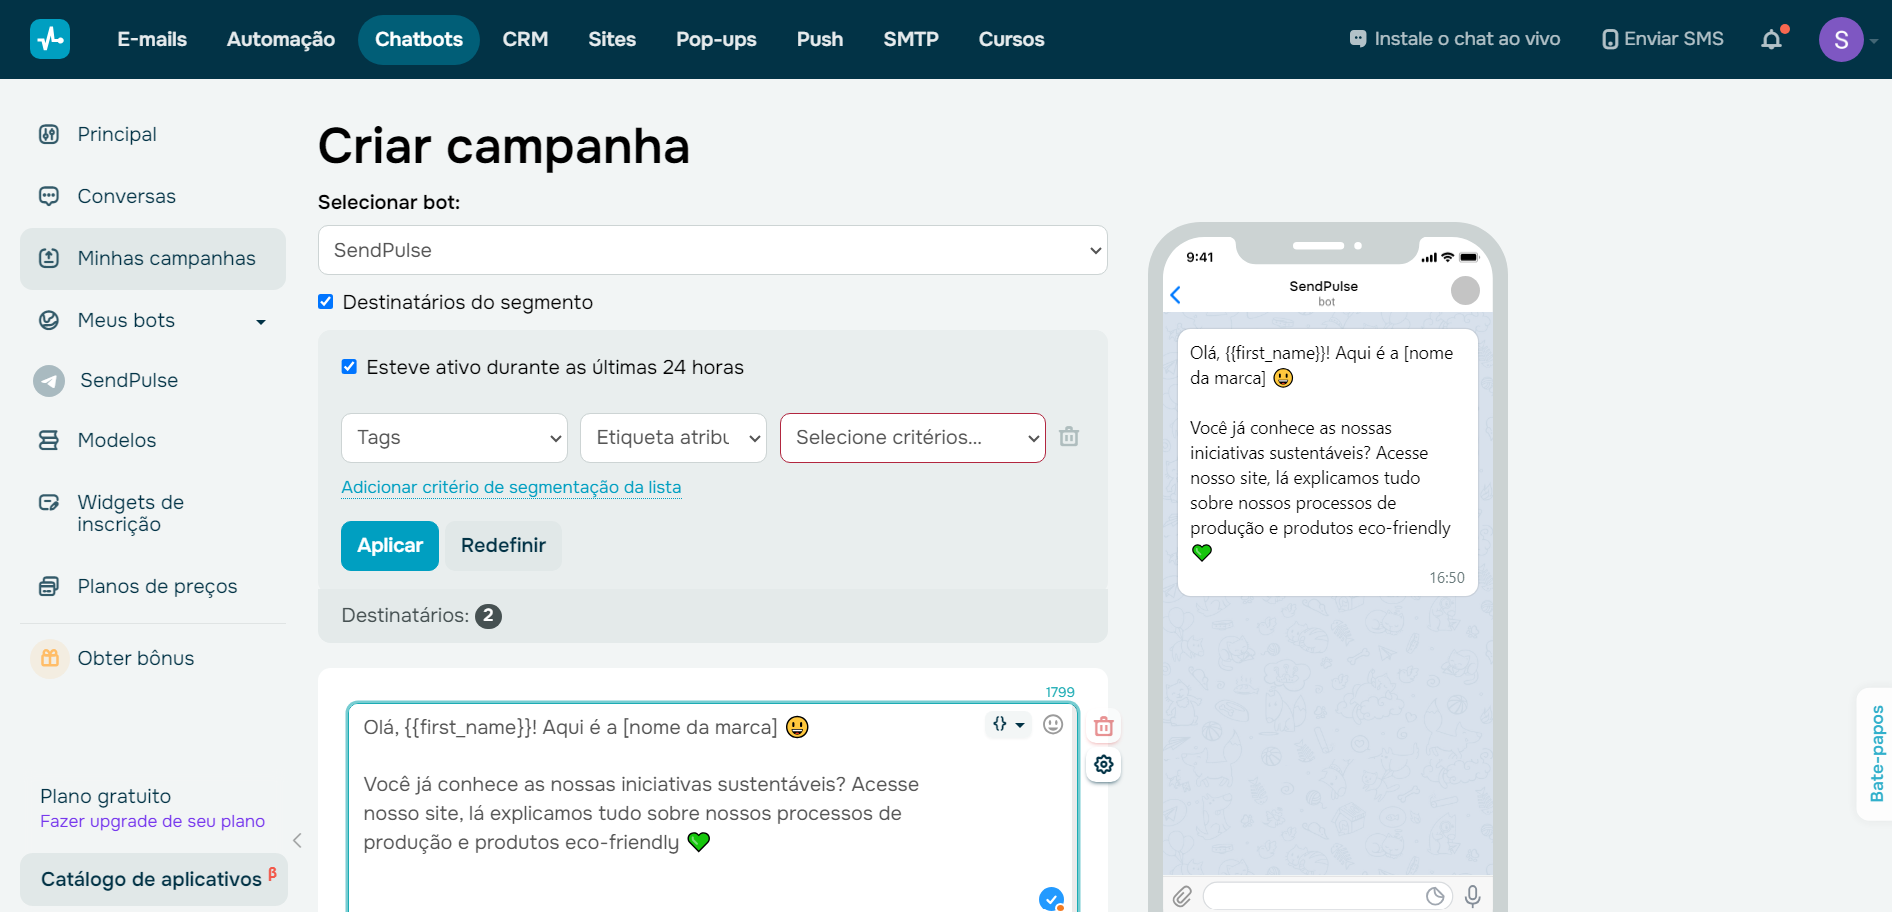Open the emoji picker in message editor

tap(1053, 725)
